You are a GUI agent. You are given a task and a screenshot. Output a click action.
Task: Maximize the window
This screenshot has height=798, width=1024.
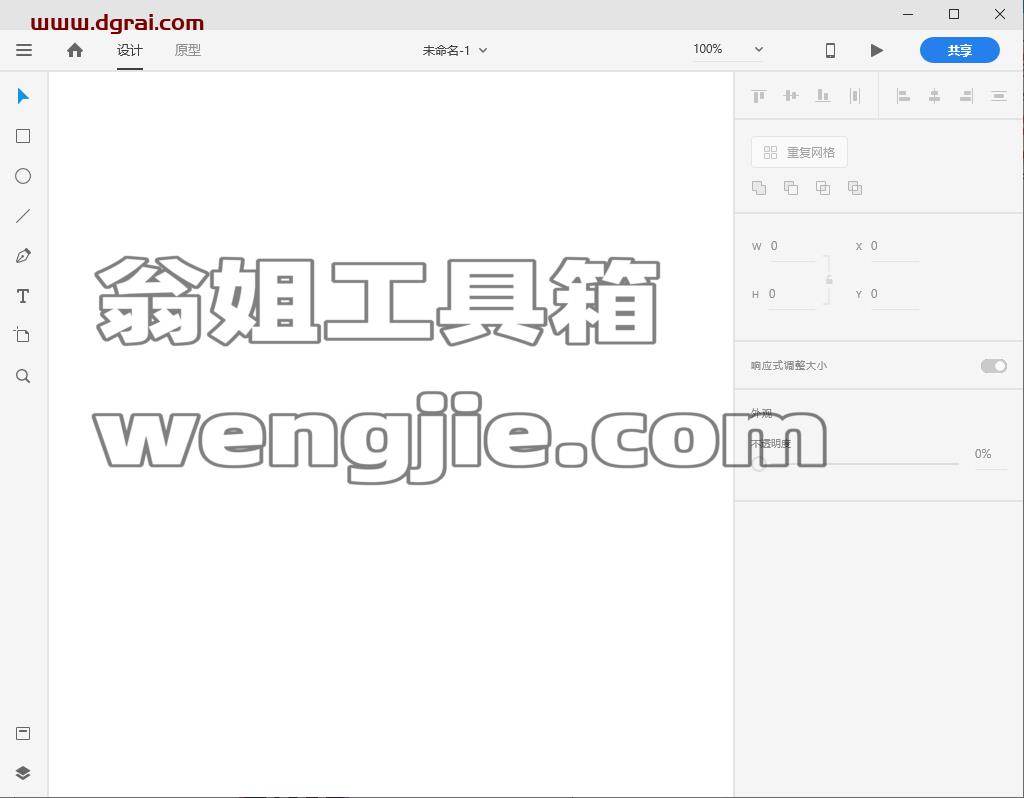tap(953, 14)
